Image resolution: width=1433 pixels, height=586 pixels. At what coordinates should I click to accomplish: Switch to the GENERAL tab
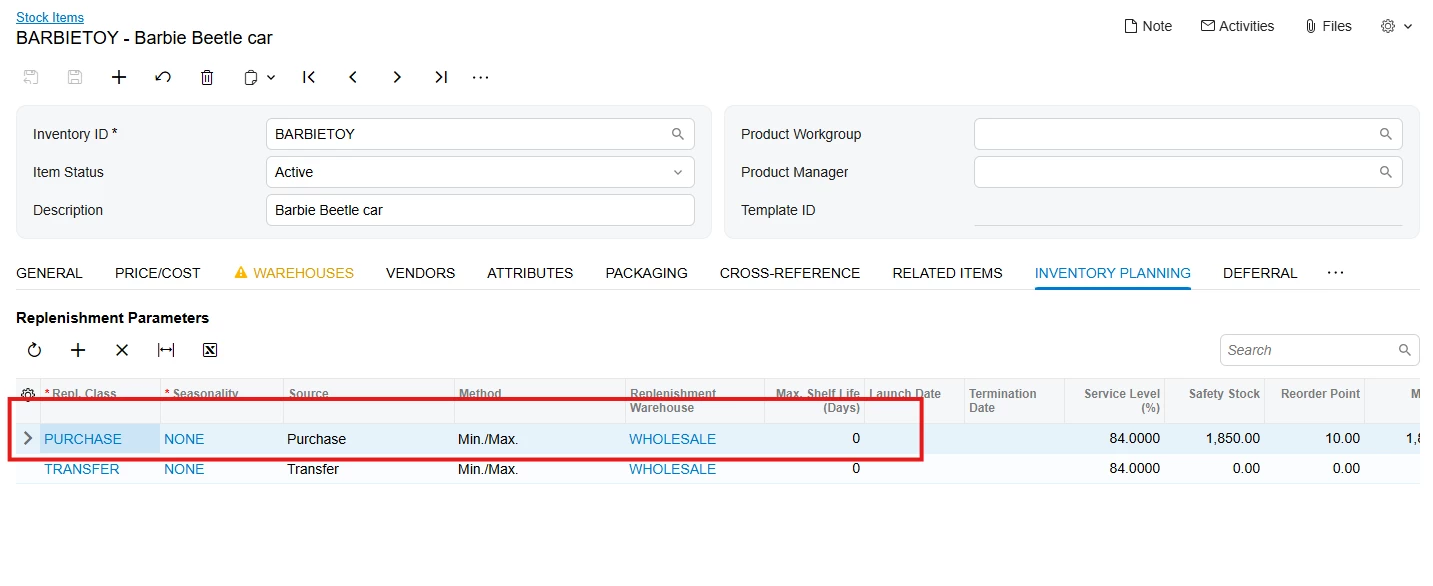49,273
